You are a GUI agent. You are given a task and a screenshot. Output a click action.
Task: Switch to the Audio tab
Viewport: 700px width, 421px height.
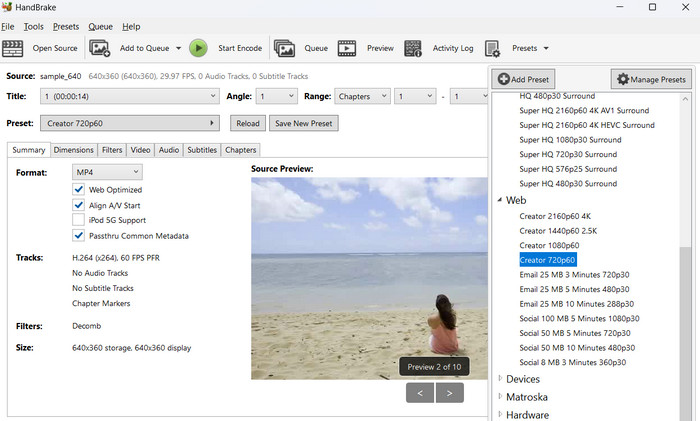point(169,150)
